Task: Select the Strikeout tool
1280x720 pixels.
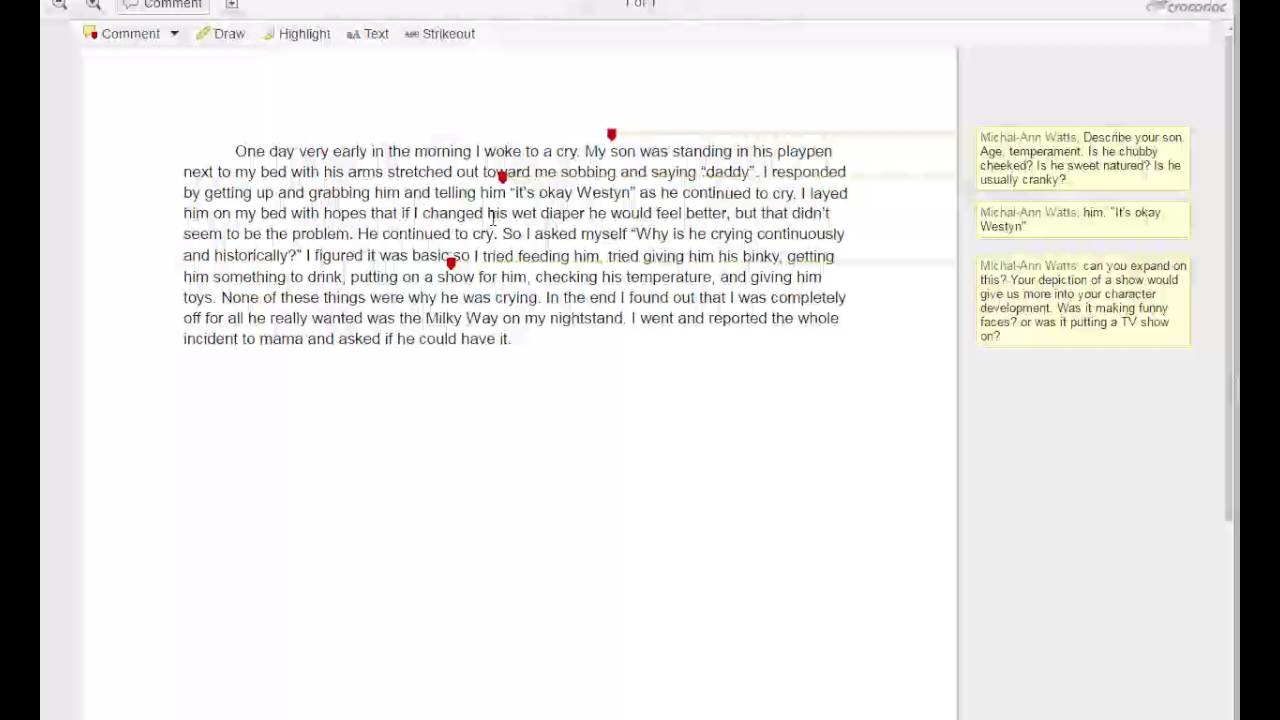Action: [x=440, y=34]
